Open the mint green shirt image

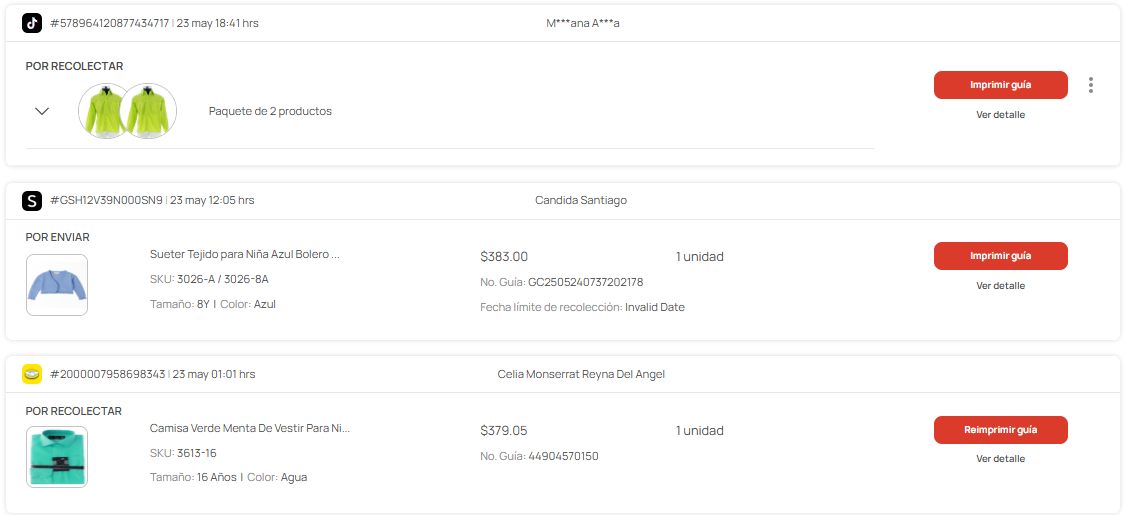pyautogui.click(x=57, y=457)
